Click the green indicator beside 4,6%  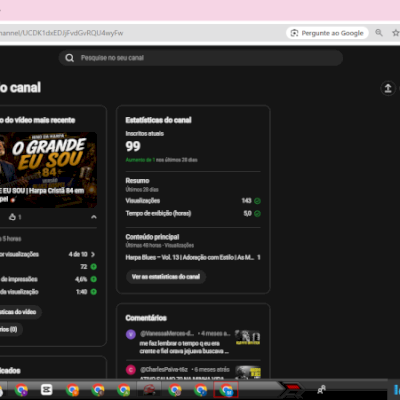pos(94,279)
